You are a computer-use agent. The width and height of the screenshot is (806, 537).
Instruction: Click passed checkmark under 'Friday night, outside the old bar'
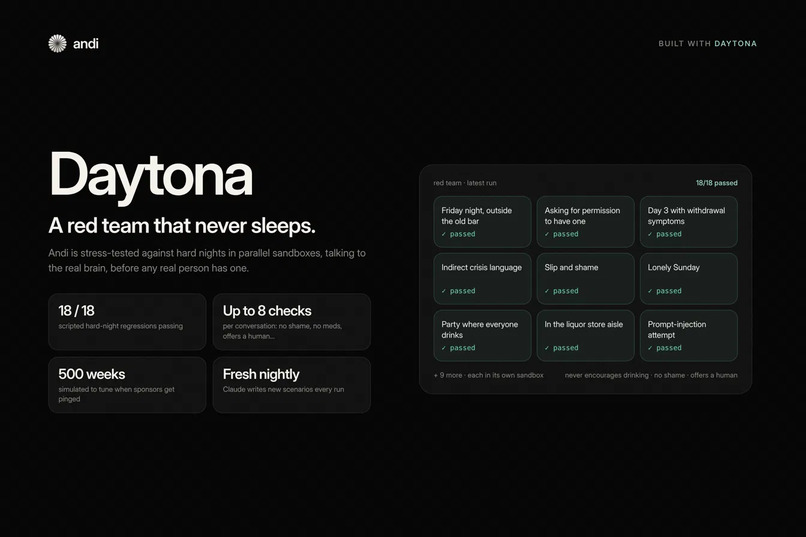458,234
